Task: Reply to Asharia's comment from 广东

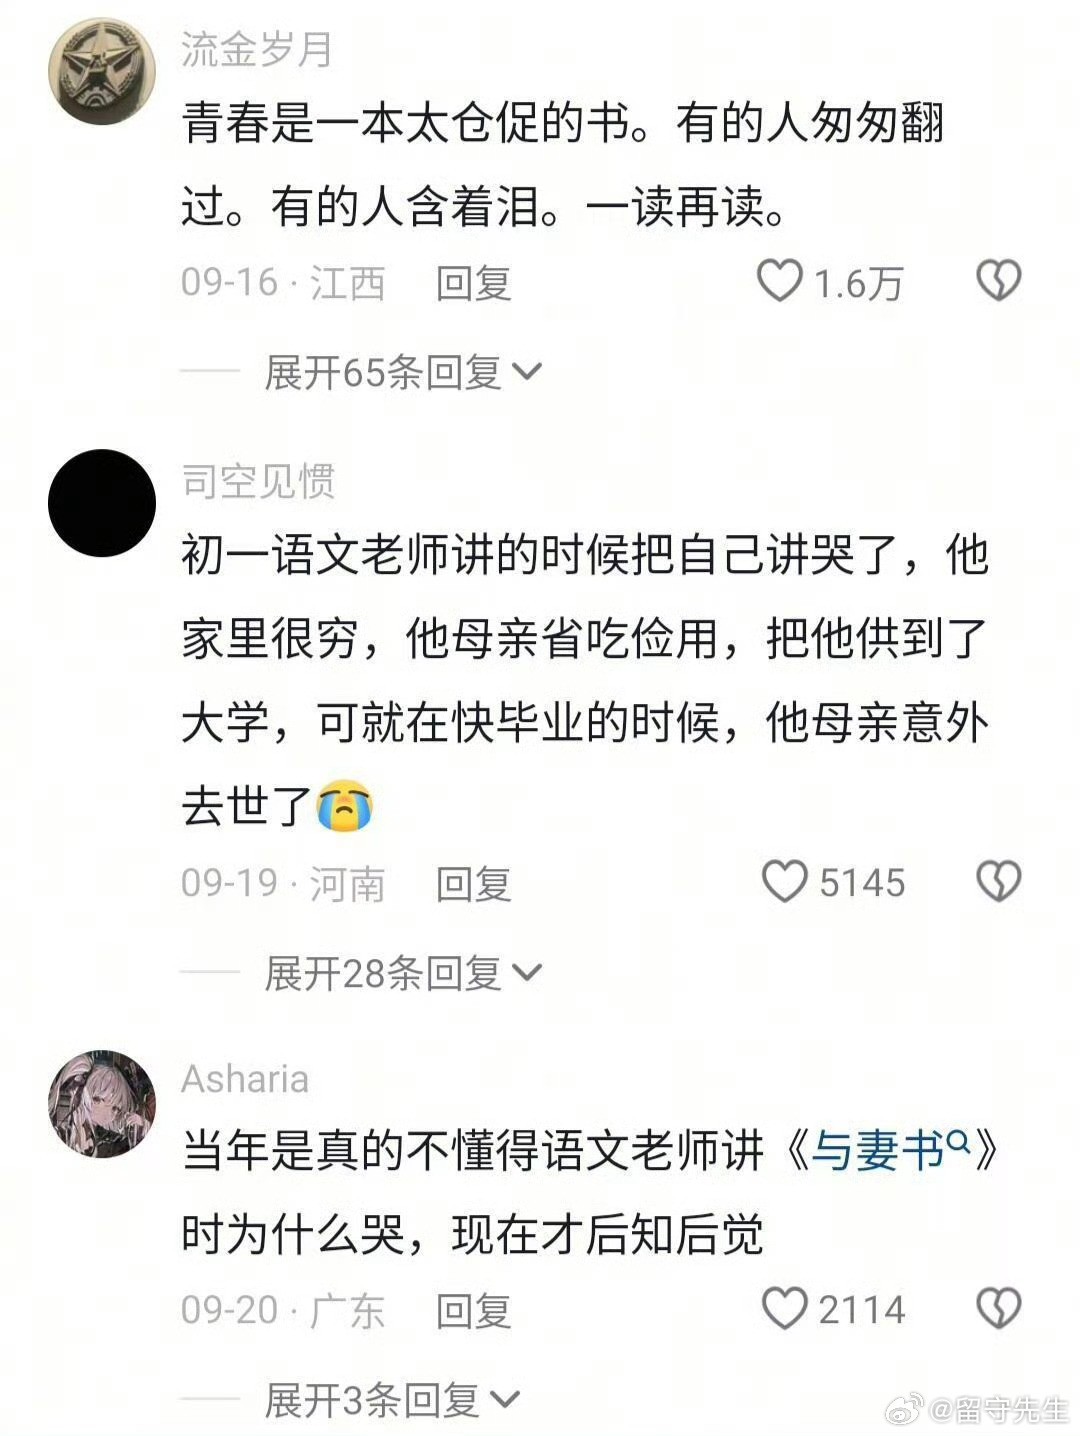Action: pyautogui.click(x=474, y=1311)
